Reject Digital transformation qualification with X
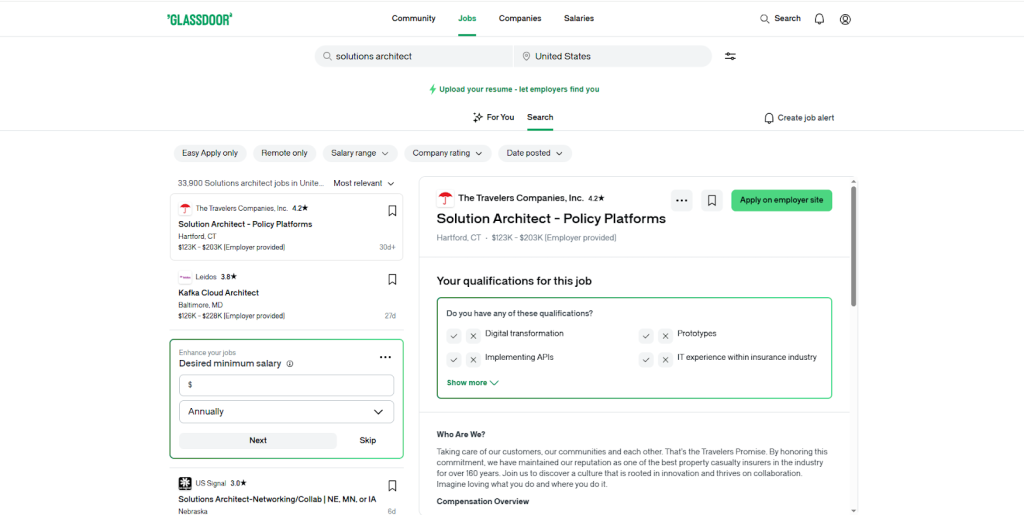The width and height of the screenshot is (1024, 515). pyautogui.click(x=473, y=336)
